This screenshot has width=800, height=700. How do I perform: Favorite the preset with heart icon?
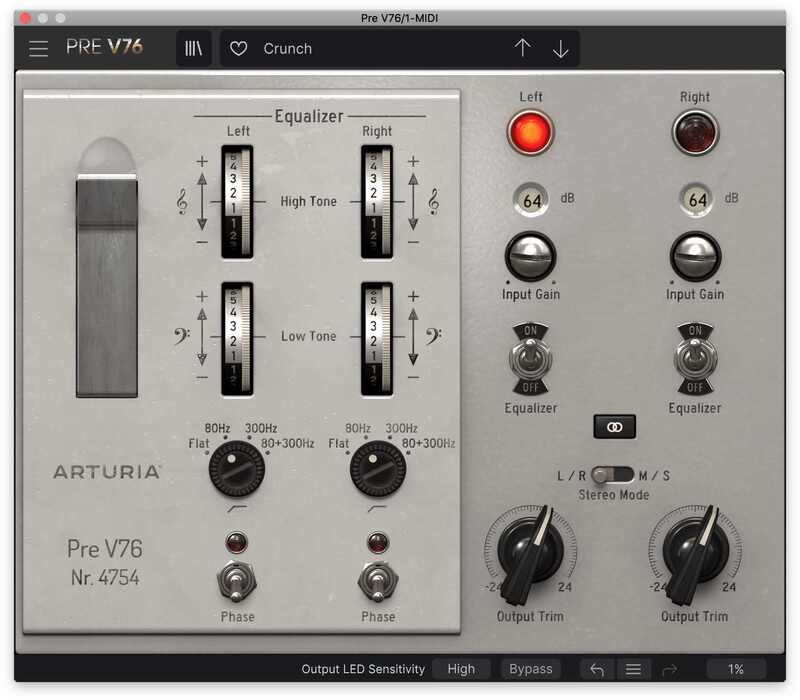pos(238,49)
